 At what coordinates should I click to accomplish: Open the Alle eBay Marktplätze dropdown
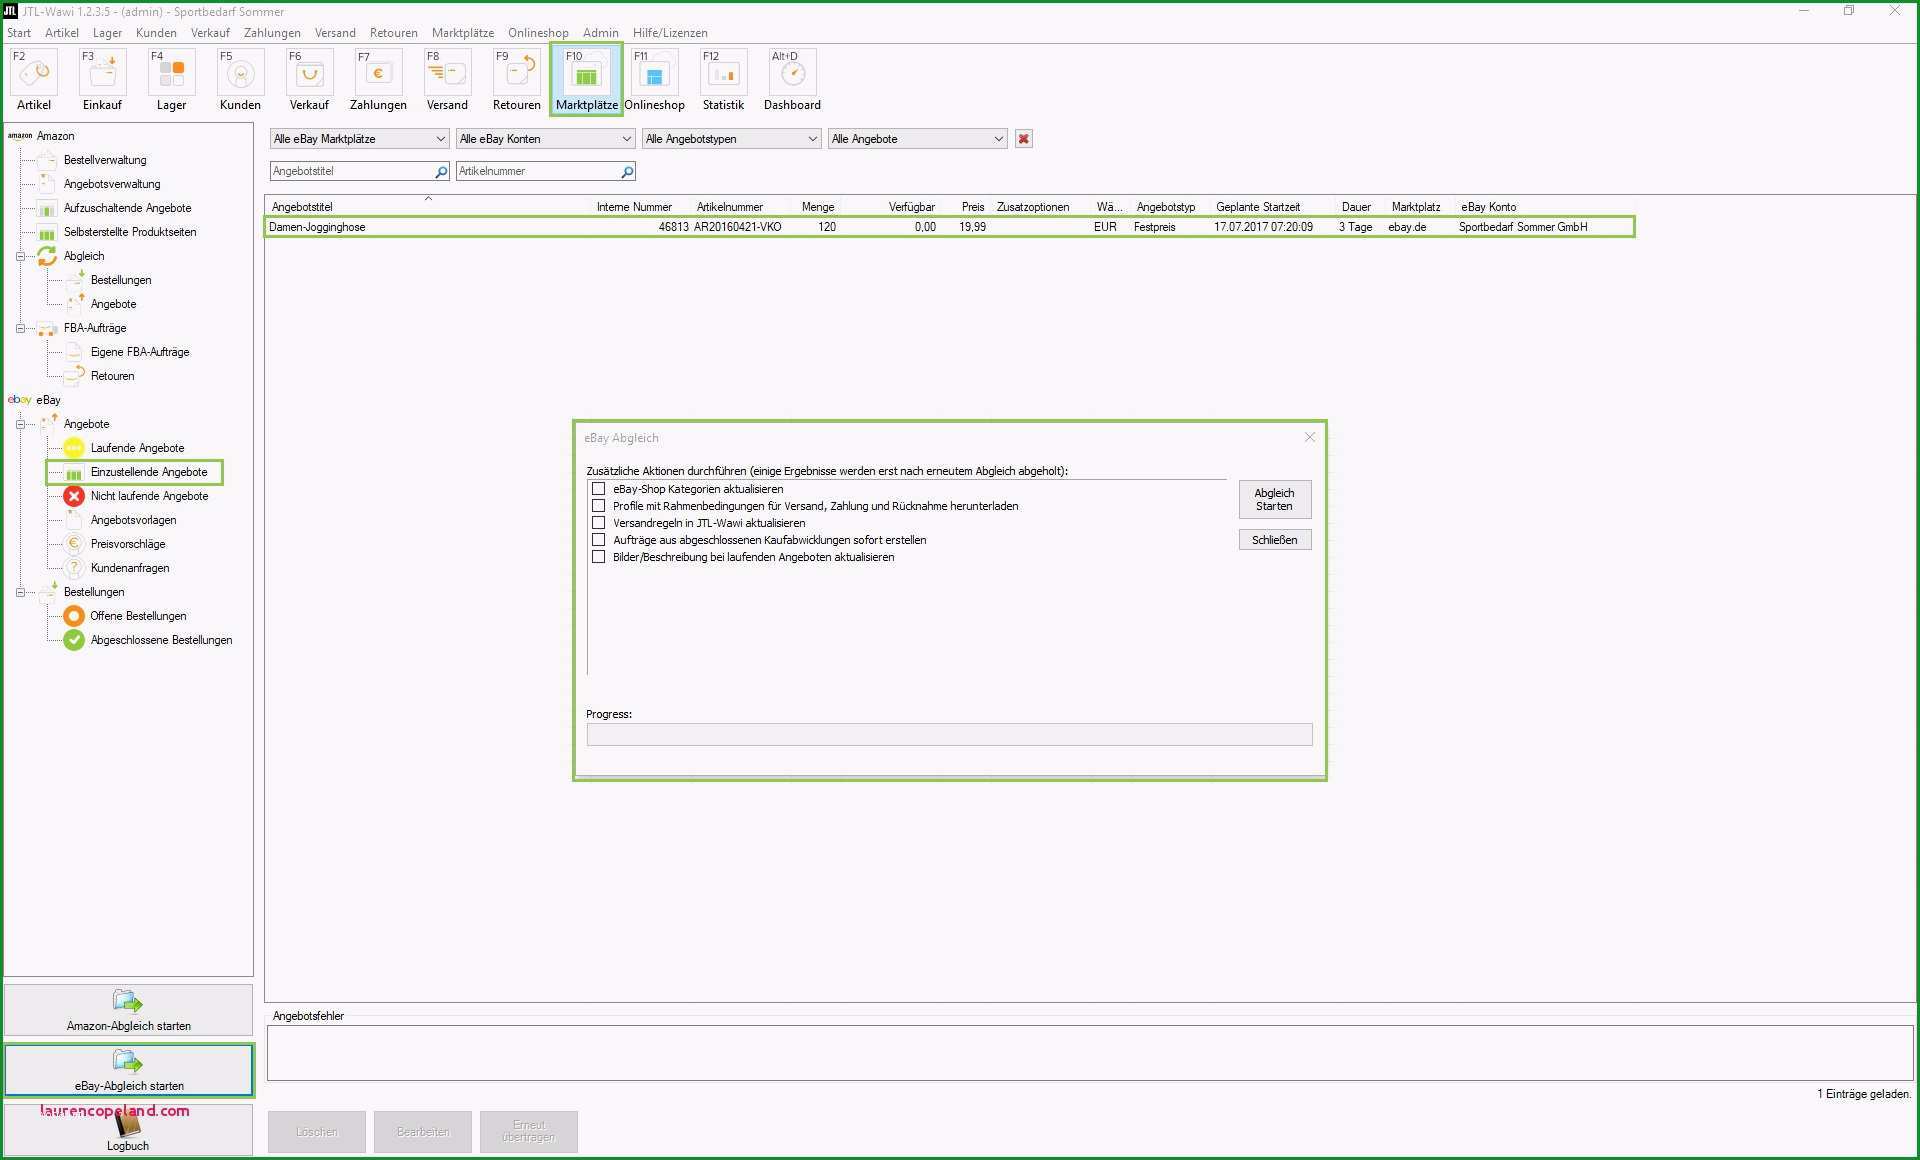click(359, 139)
